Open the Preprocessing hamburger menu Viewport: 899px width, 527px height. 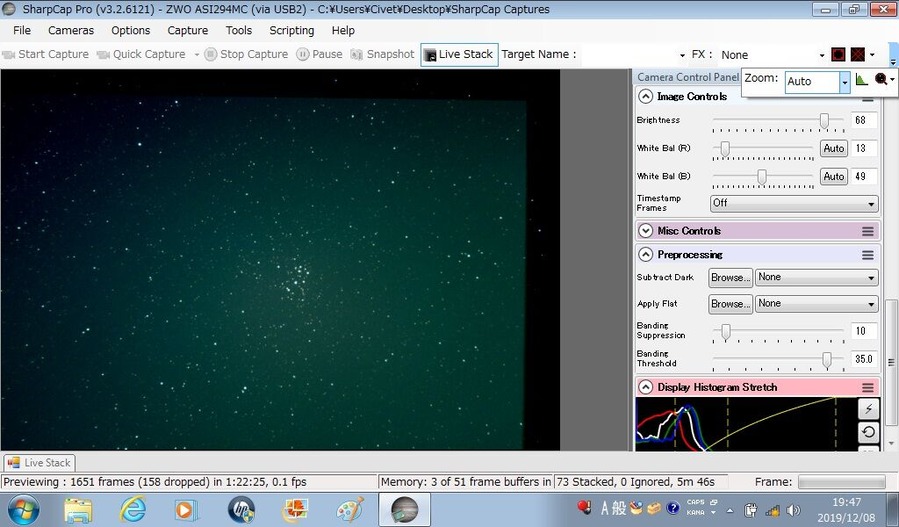point(867,255)
